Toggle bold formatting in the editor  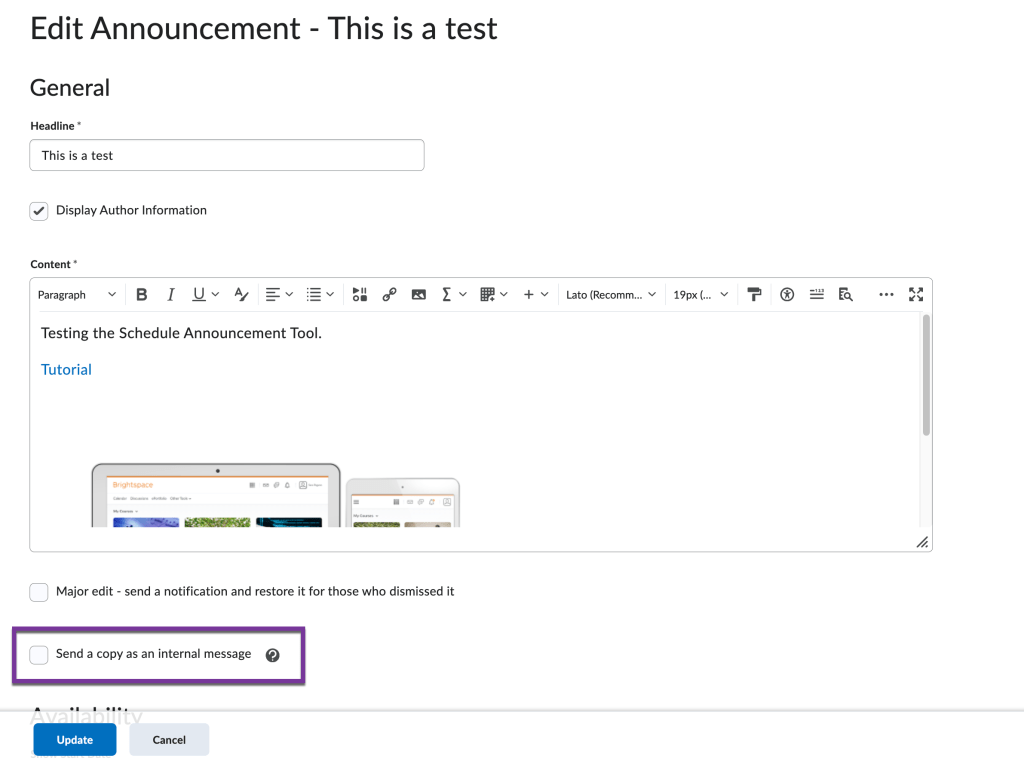[x=142, y=295]
